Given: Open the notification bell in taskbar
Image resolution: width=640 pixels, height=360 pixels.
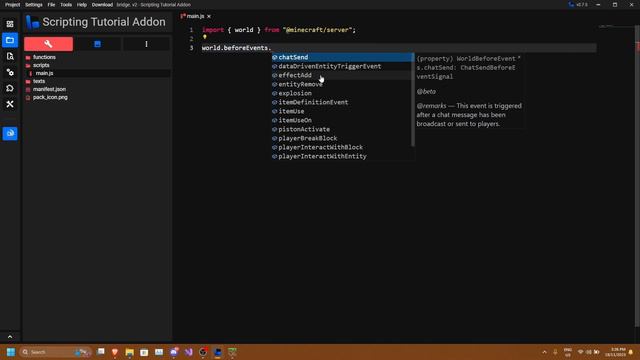Looking at the screenshot, I should click(x=631, y=352).
